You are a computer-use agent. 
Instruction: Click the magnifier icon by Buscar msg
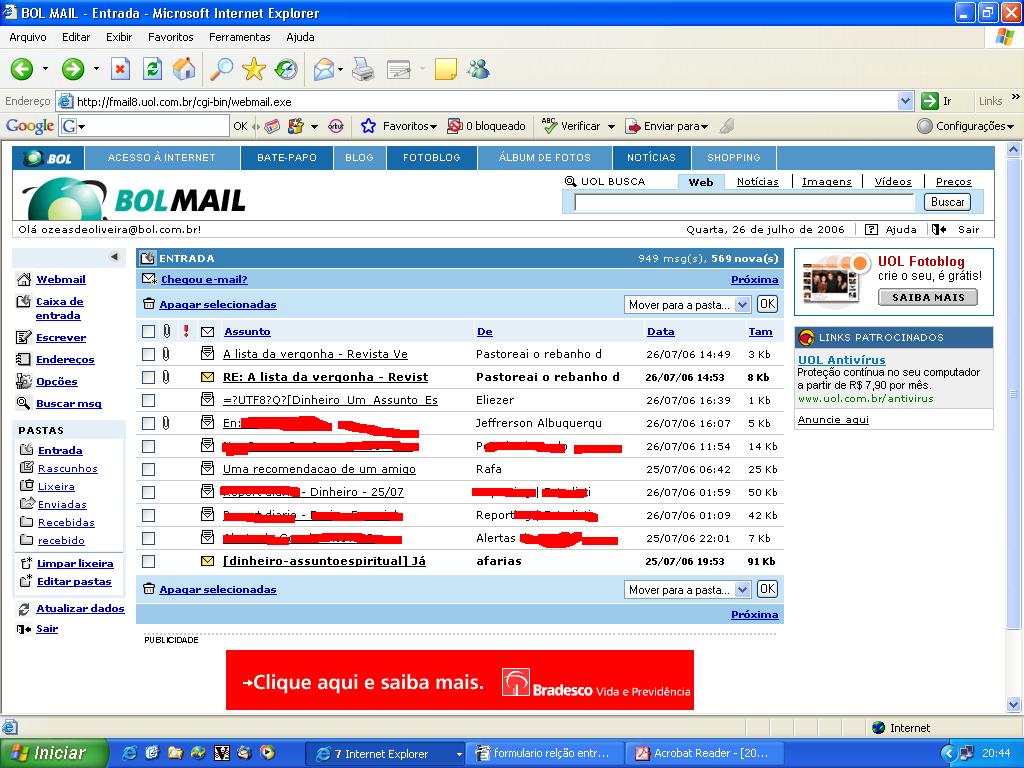[x=24, y=404]
